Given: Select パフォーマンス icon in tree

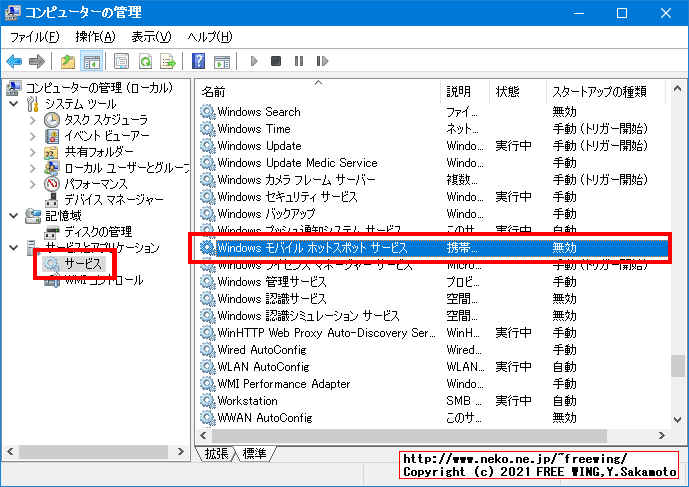Looking at the screenshot, I should coord(52,184).
